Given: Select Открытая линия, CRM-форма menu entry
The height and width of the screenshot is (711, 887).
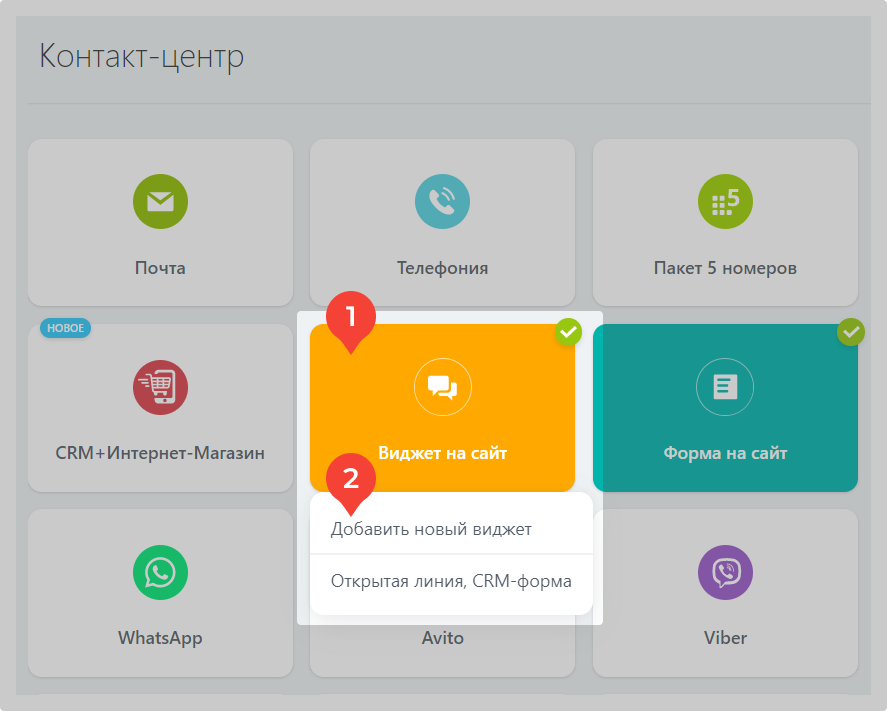Looking at the screenshot, I should 451,580.
